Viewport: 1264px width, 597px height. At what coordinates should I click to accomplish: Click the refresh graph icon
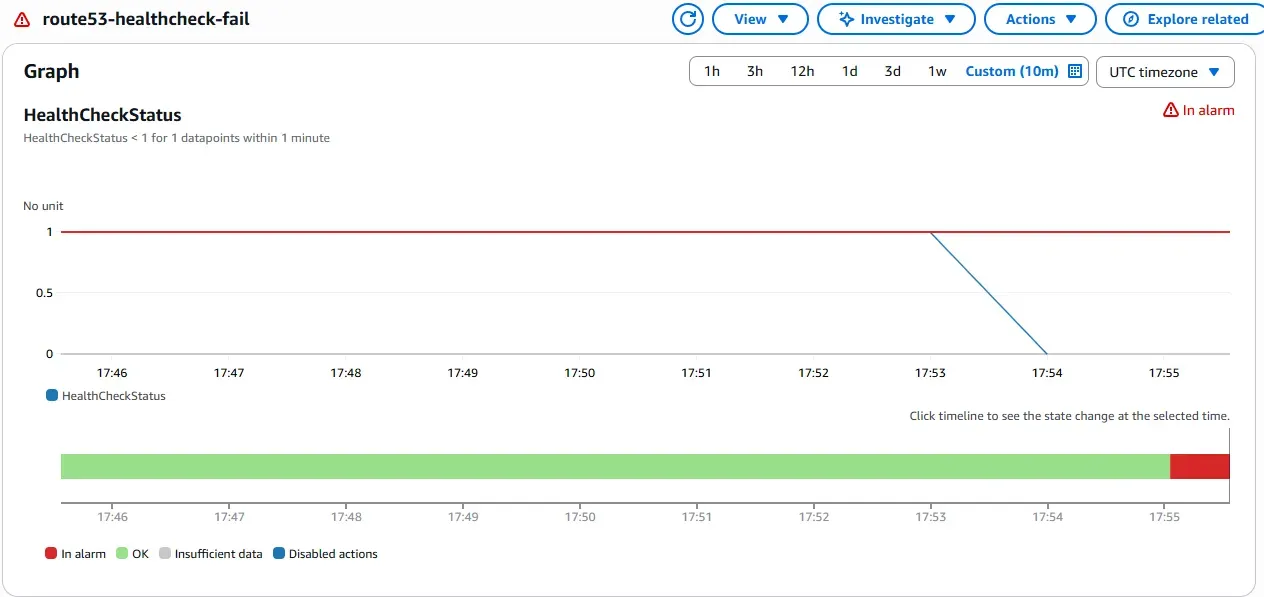tap(687, 18)
